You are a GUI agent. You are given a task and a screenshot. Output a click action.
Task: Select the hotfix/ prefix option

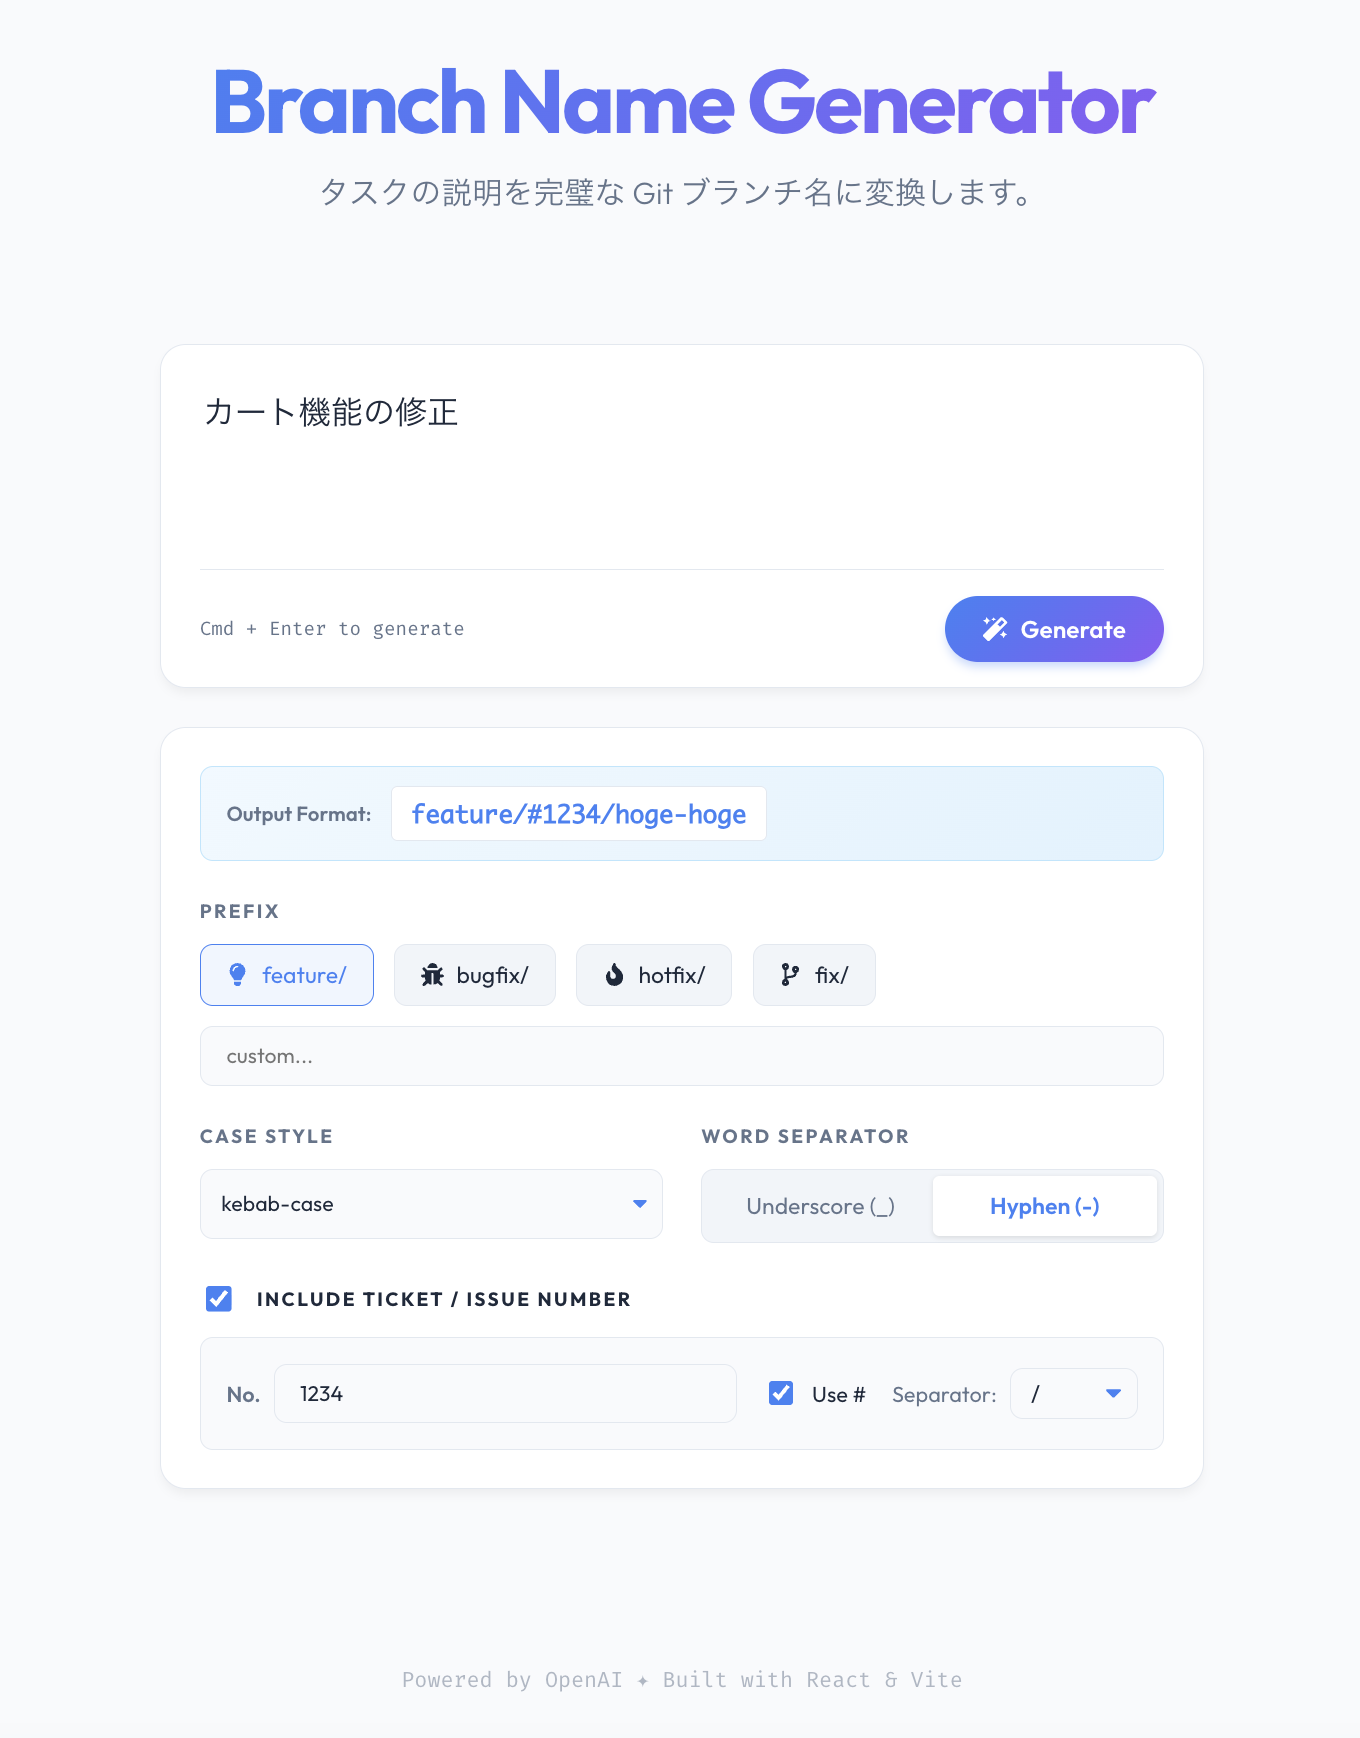coord(654,975)
